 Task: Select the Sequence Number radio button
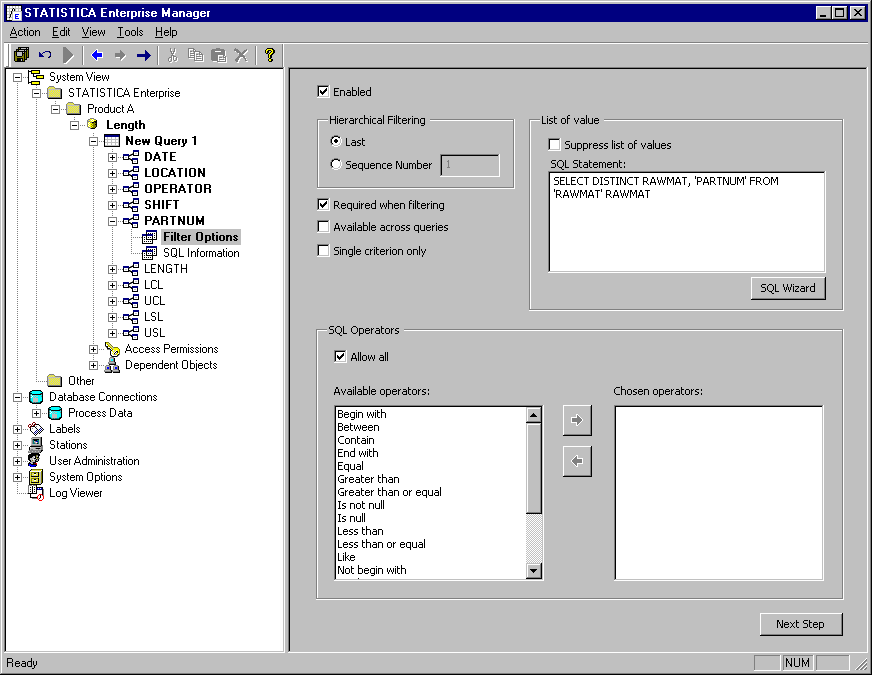336,165
